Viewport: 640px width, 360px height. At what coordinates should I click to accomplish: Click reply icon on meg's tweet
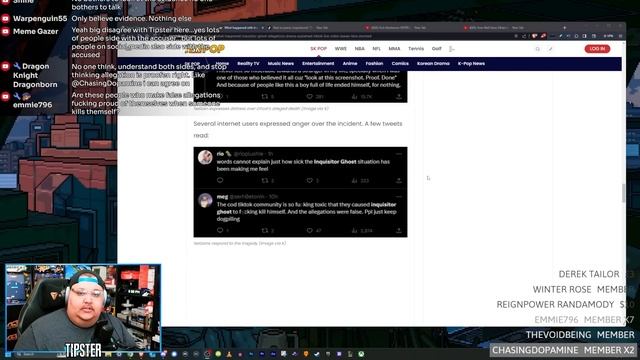coord(220,230)
